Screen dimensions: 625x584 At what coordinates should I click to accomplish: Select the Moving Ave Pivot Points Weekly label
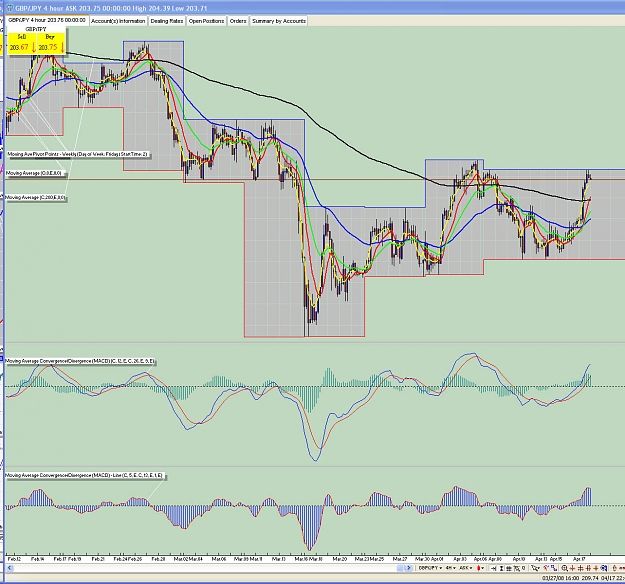[x=78, y=154]
